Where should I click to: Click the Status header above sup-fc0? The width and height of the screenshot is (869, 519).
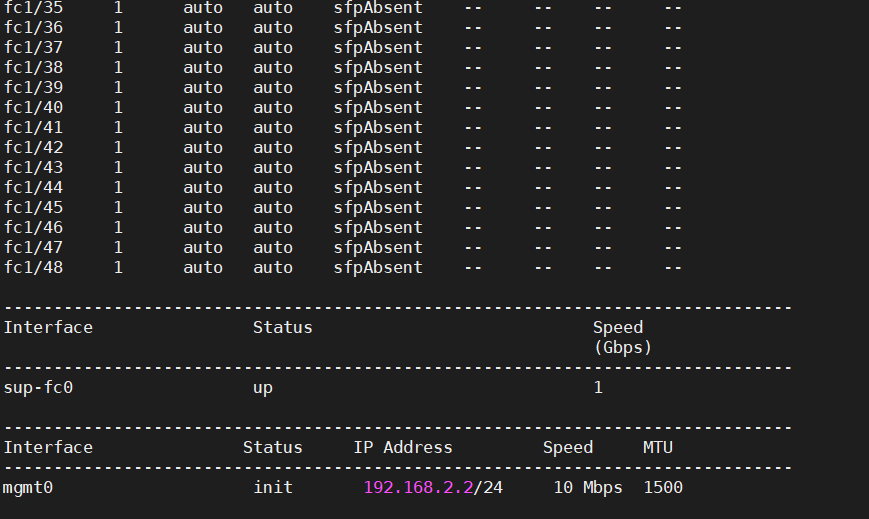tap(282, 327)
